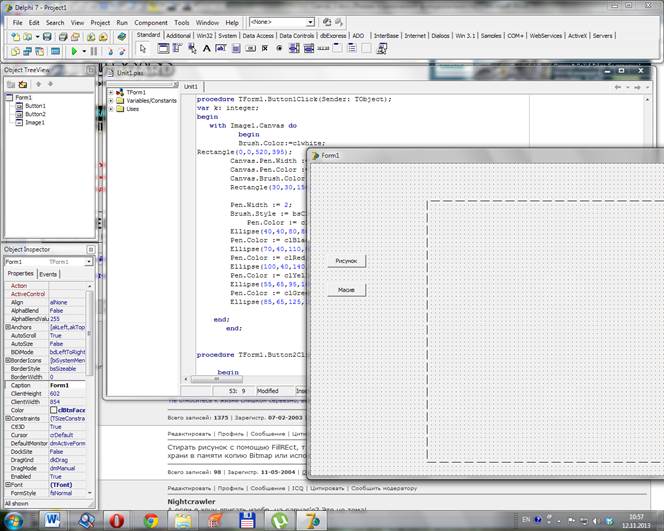Screen dimensions: 664x531
Task: Switch to Data Access palette tab
Action: (258, 36)
